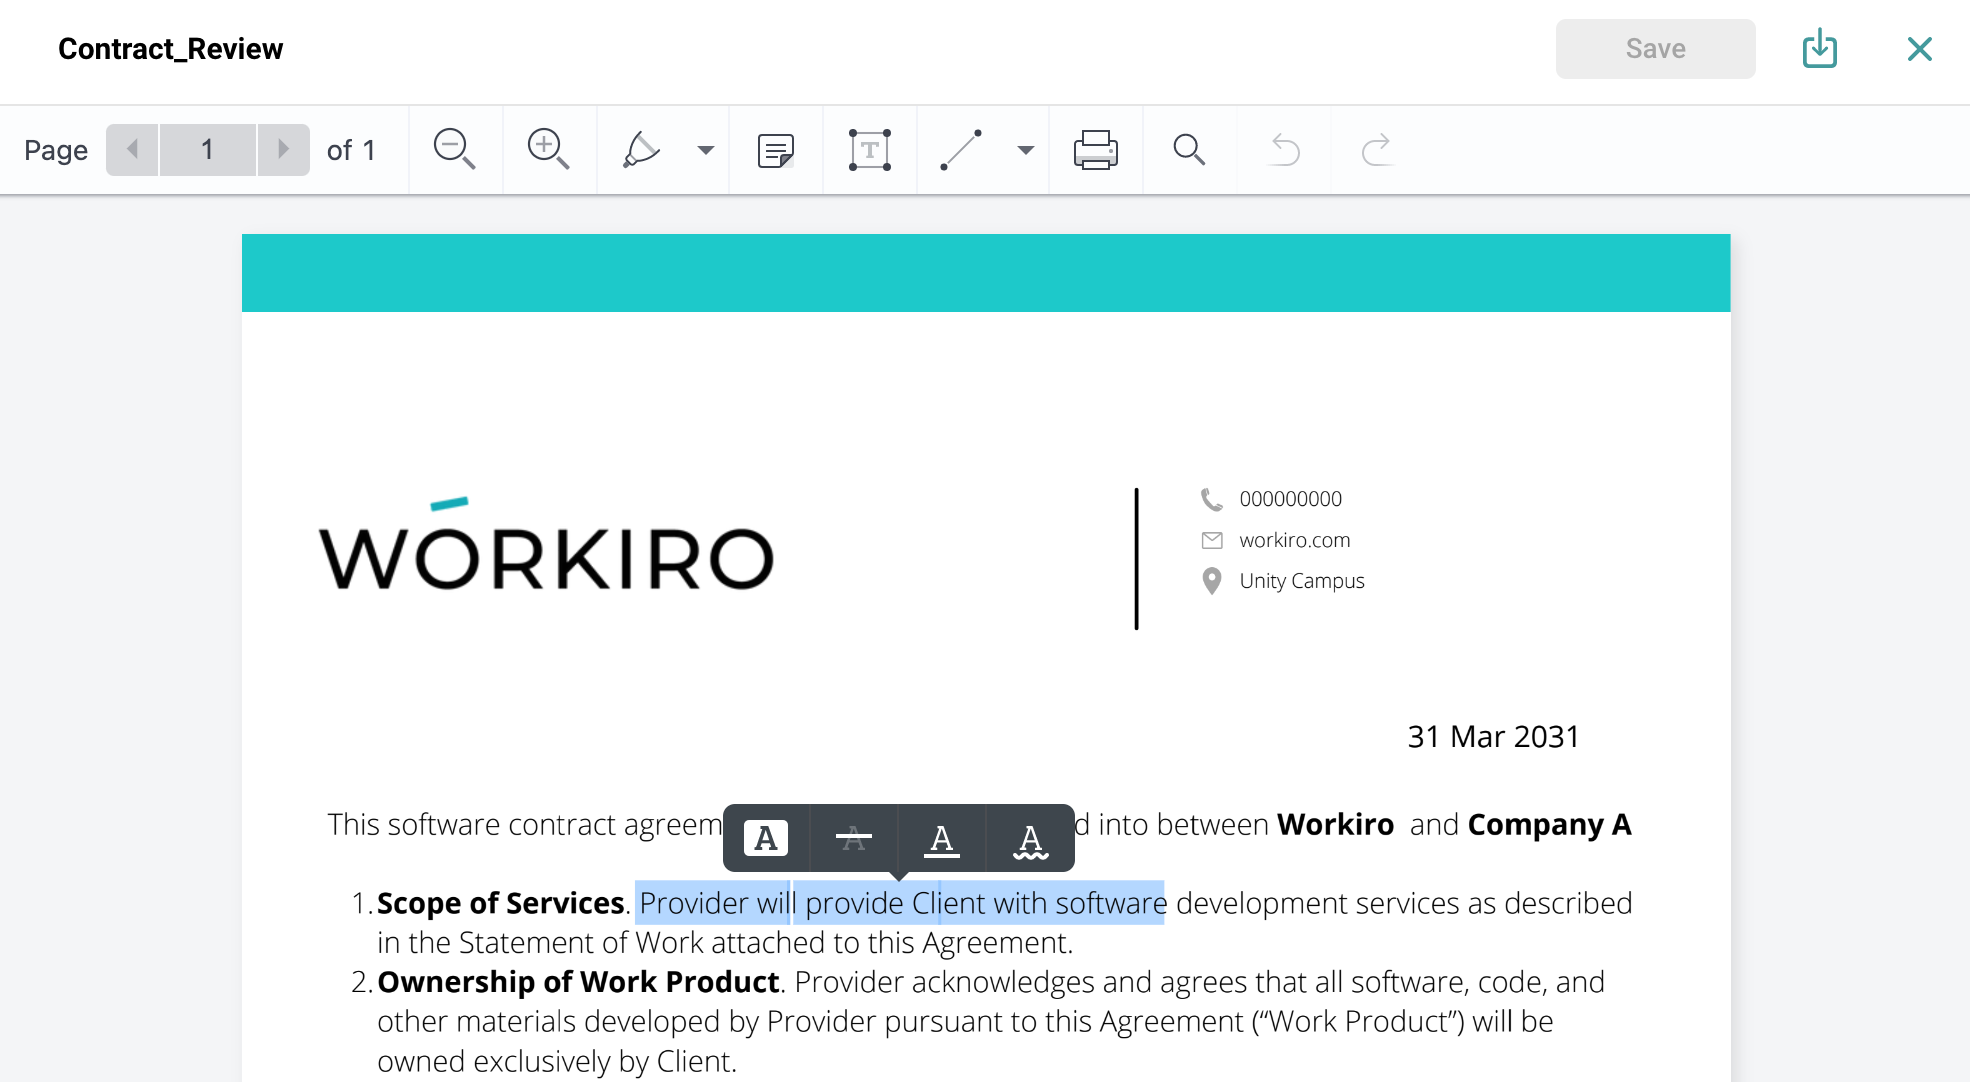Add a sticky note comment
Image resolution: width=1970 pixels, height=1082 pixels.
coord(774,149)
